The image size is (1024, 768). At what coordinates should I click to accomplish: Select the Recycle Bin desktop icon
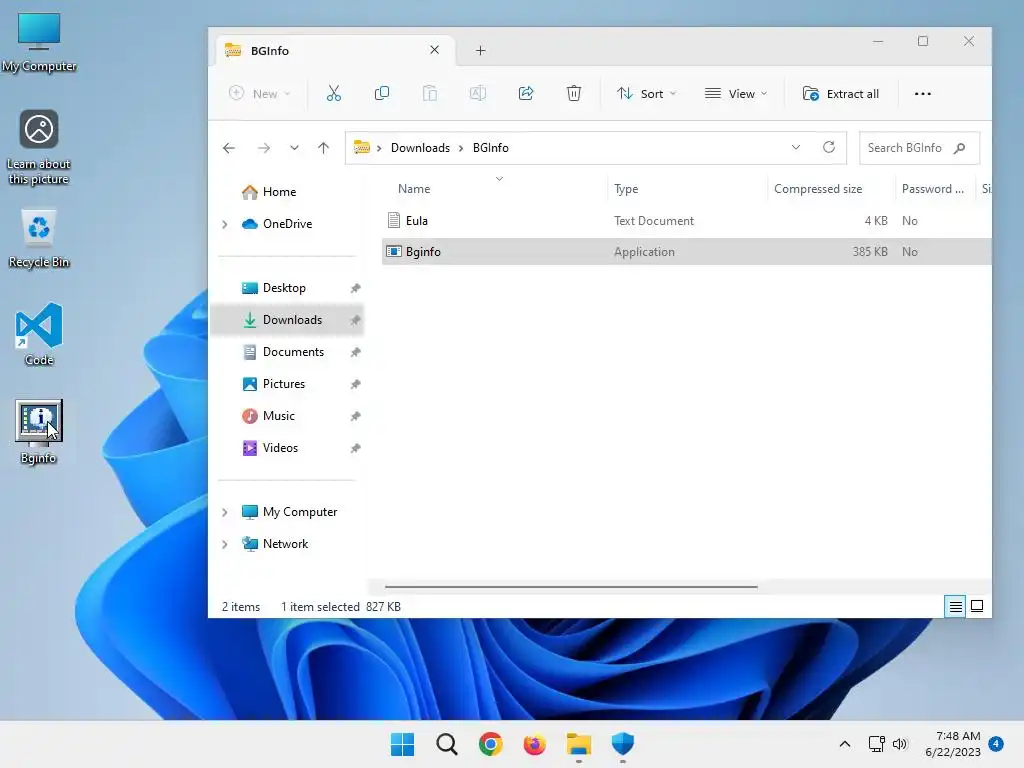coord(39,238)
